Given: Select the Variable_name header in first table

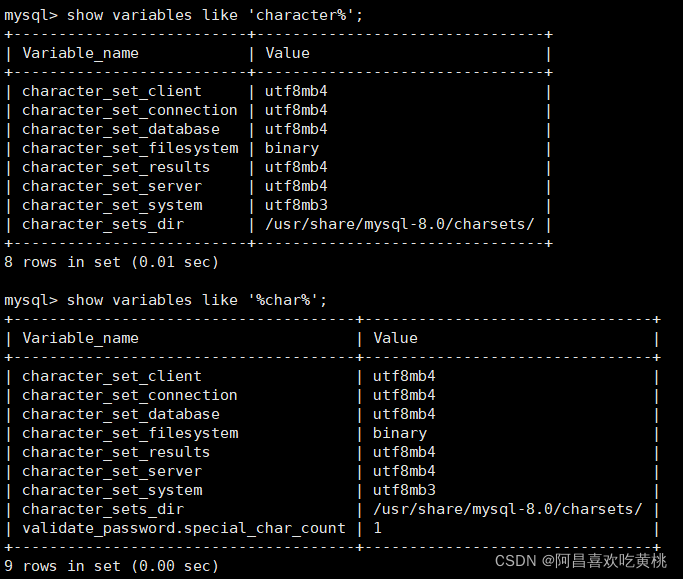Looking at the screenshot, I should (x=81, y=54).
